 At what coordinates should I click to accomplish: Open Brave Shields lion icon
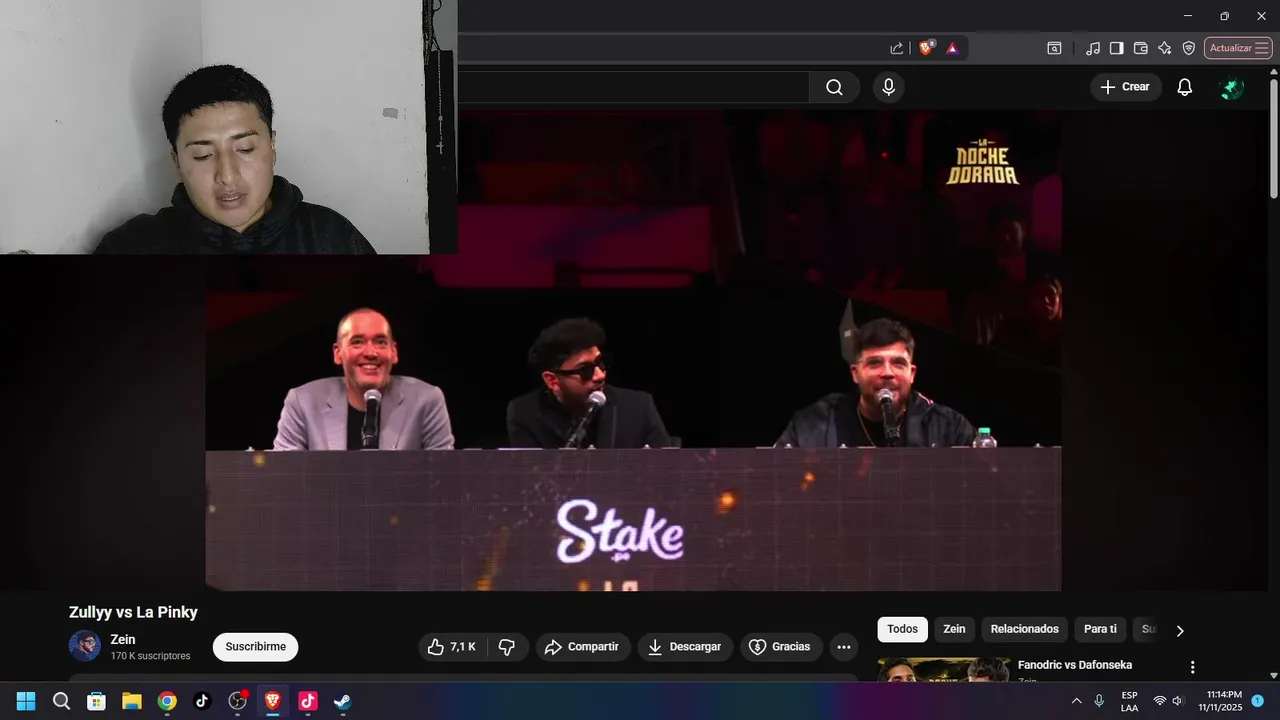[x=927, y=48]
